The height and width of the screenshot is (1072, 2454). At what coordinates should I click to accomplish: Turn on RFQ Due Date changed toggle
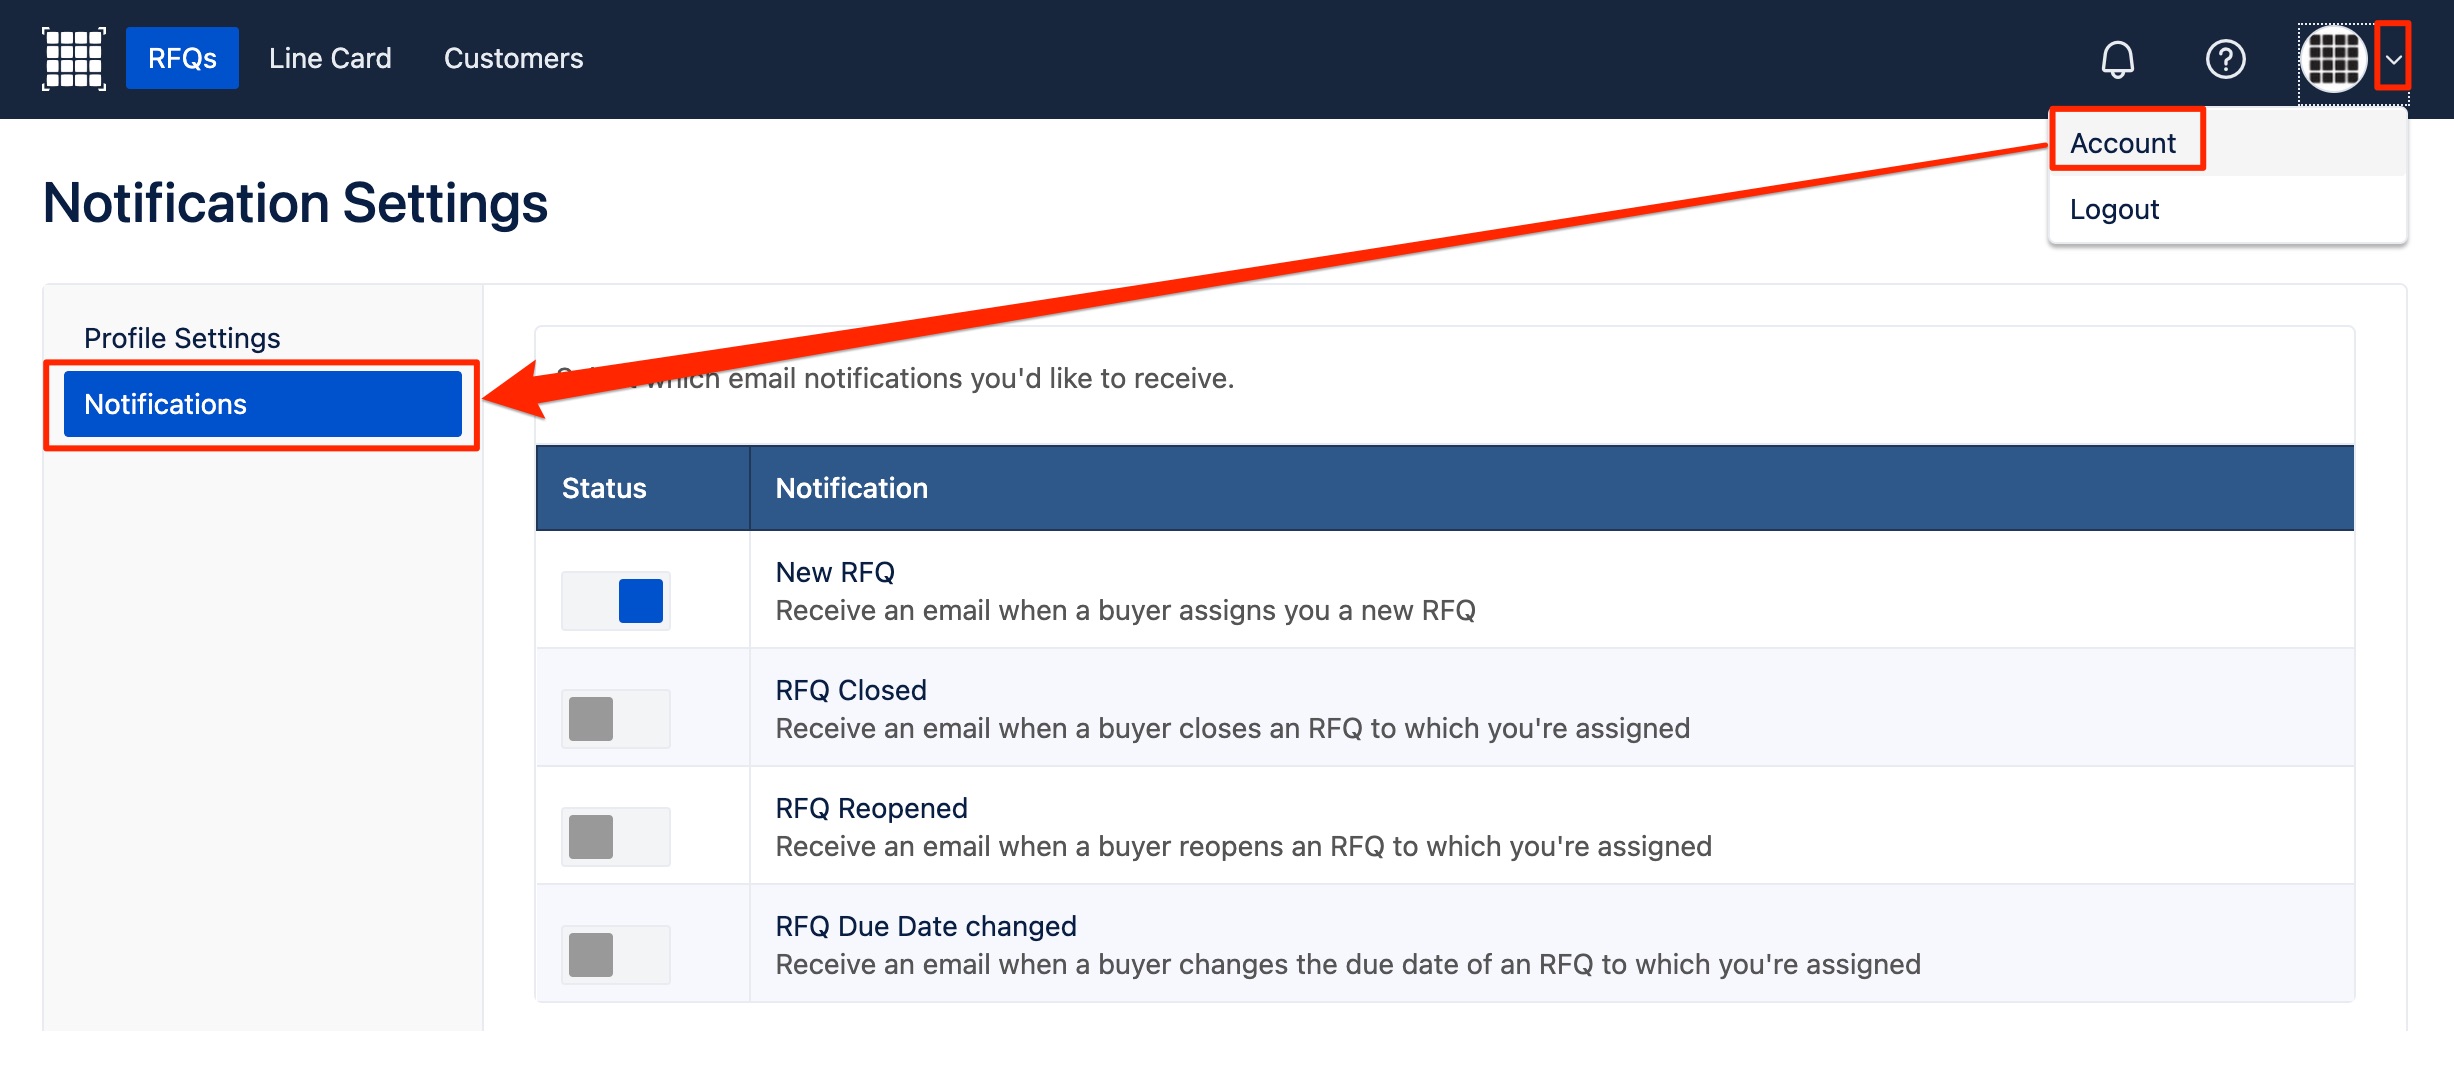point(616,955)
